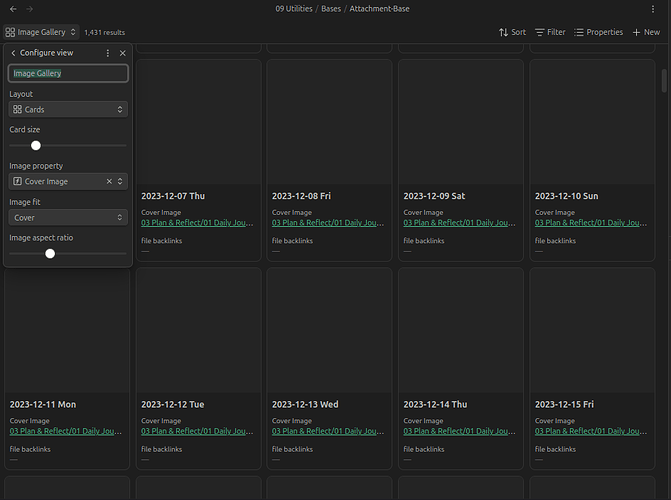671x500 pixels.
Task: Open the Filter panel
Action: pos(549,32)
